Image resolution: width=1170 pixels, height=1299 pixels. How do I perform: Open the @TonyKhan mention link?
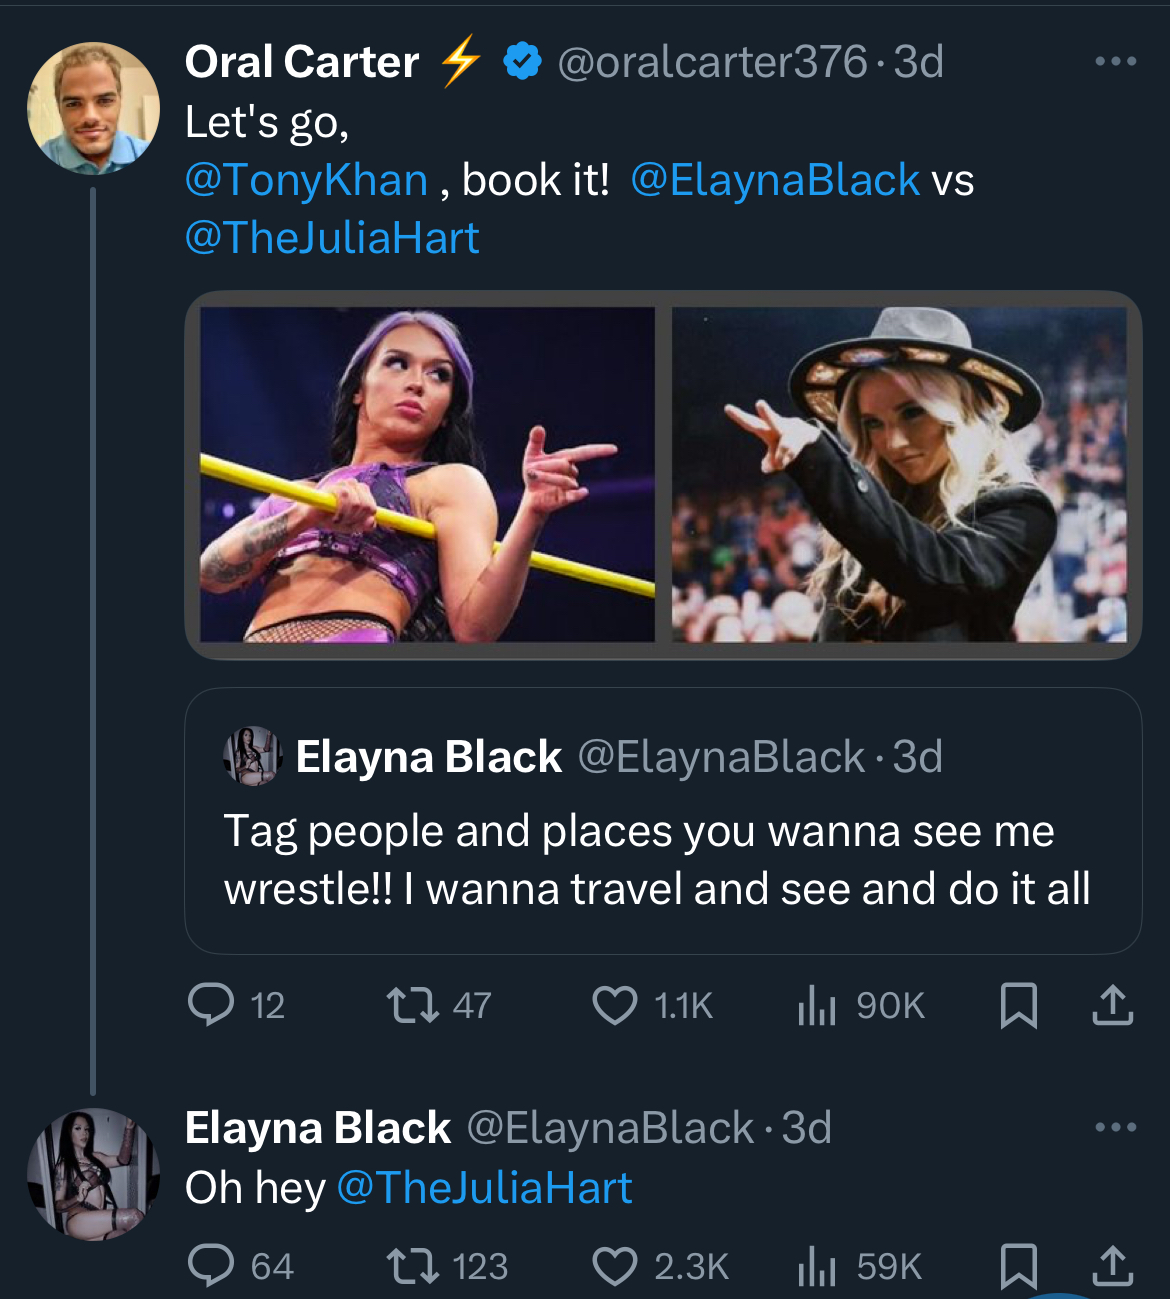pos(306,181)
